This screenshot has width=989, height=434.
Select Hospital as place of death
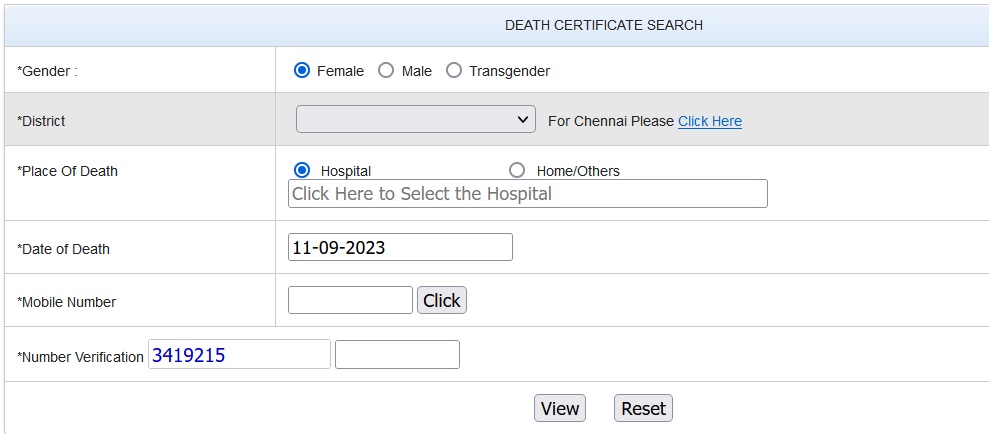click(x=303, y=170)
